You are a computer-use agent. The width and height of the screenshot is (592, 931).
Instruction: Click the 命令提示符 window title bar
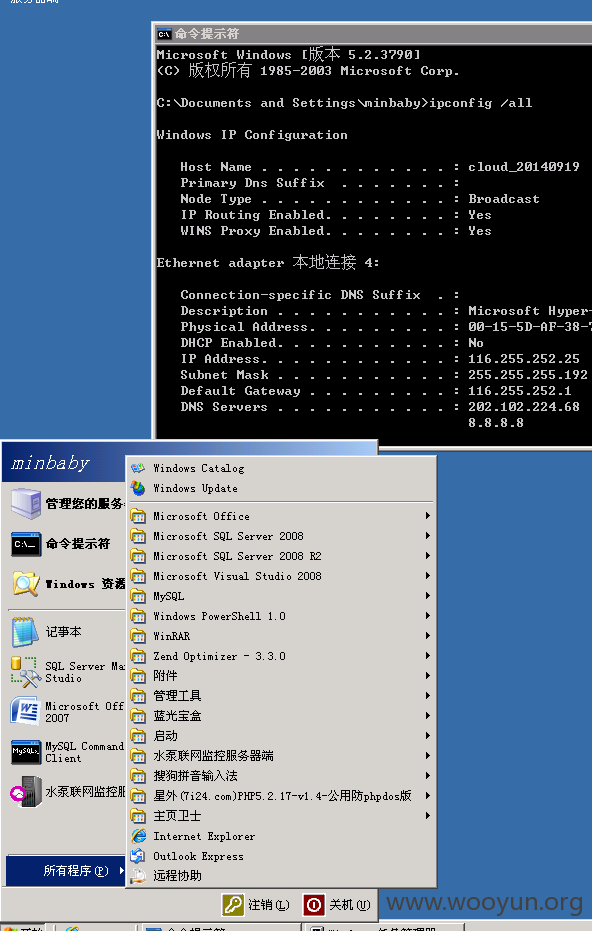coord(373,34)
